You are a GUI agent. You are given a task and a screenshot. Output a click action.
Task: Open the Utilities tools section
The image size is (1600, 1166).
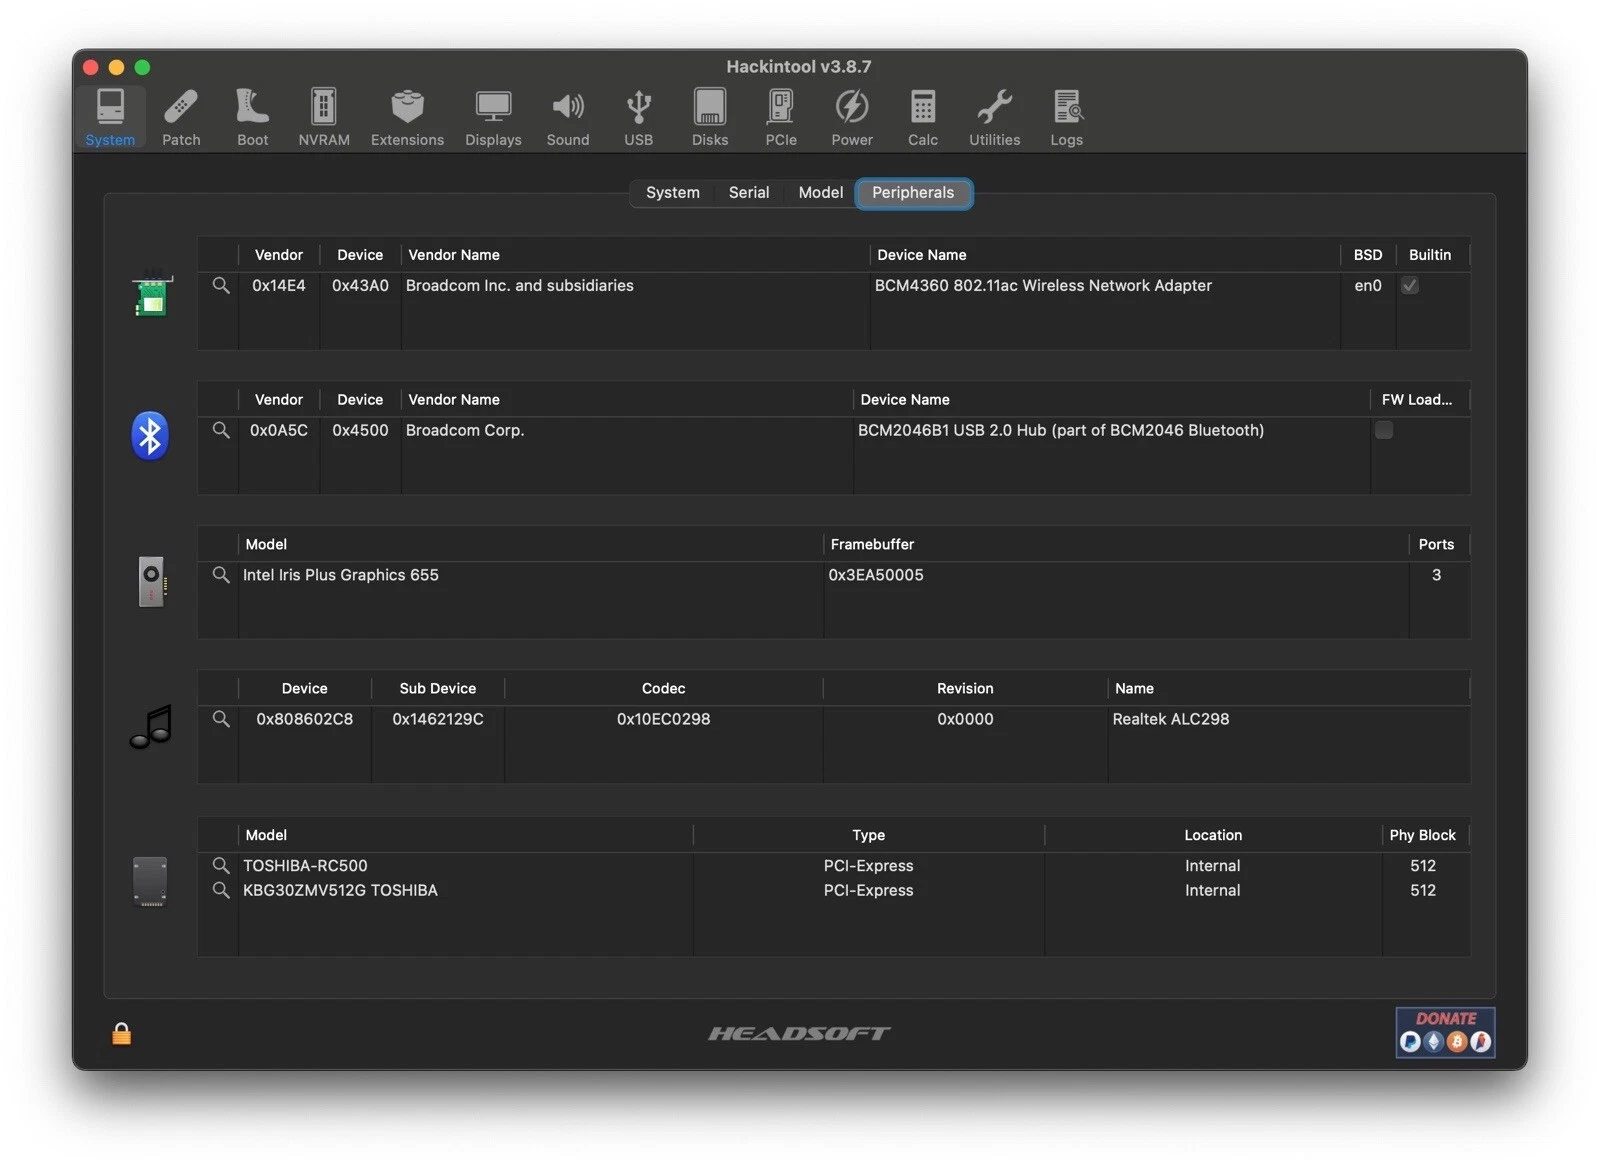pyautogui.click(x=994, y=117)
